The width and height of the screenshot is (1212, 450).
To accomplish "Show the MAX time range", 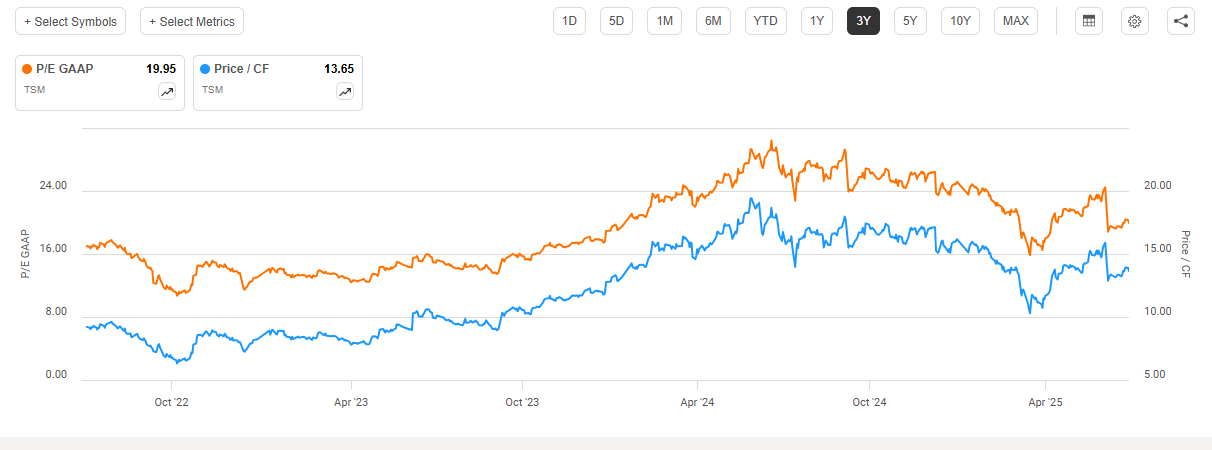I will (x=1015, y=21).
